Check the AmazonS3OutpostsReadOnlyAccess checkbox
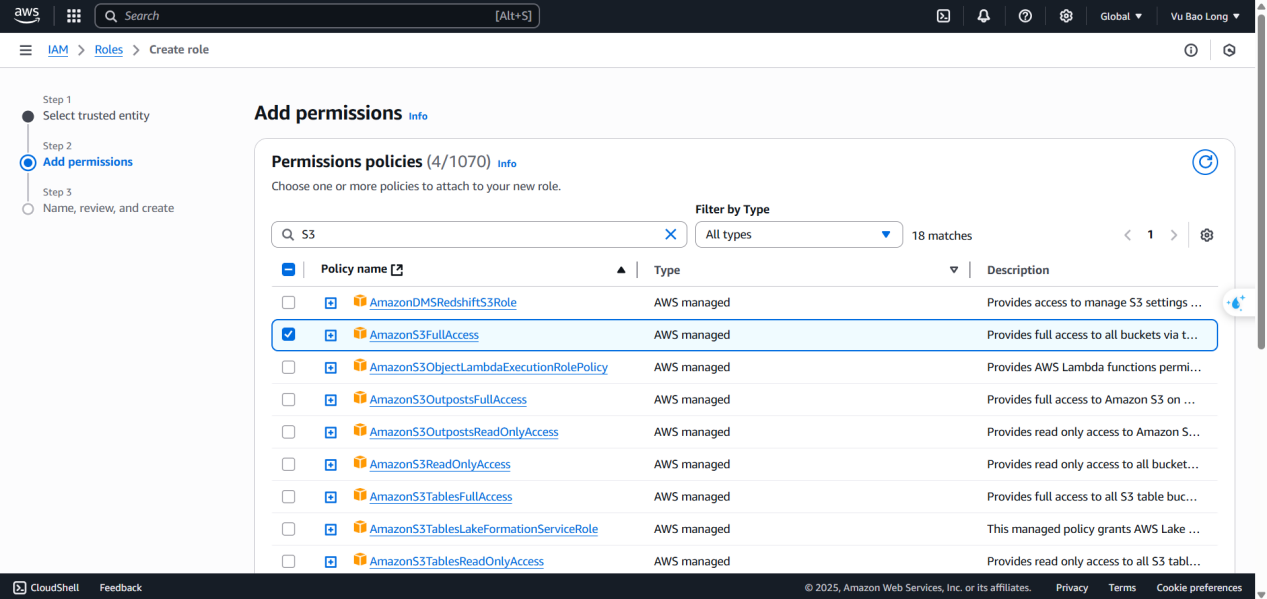 [289, 432]
